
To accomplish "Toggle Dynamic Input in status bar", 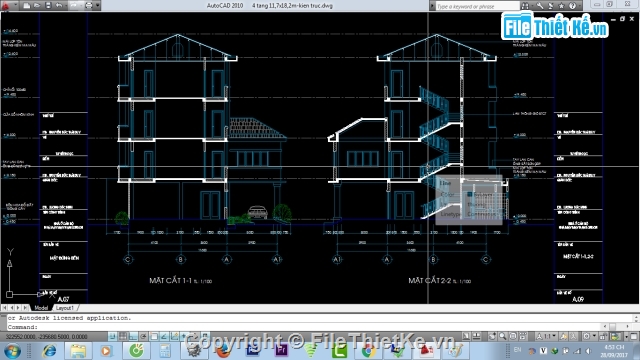I will 184,337.
